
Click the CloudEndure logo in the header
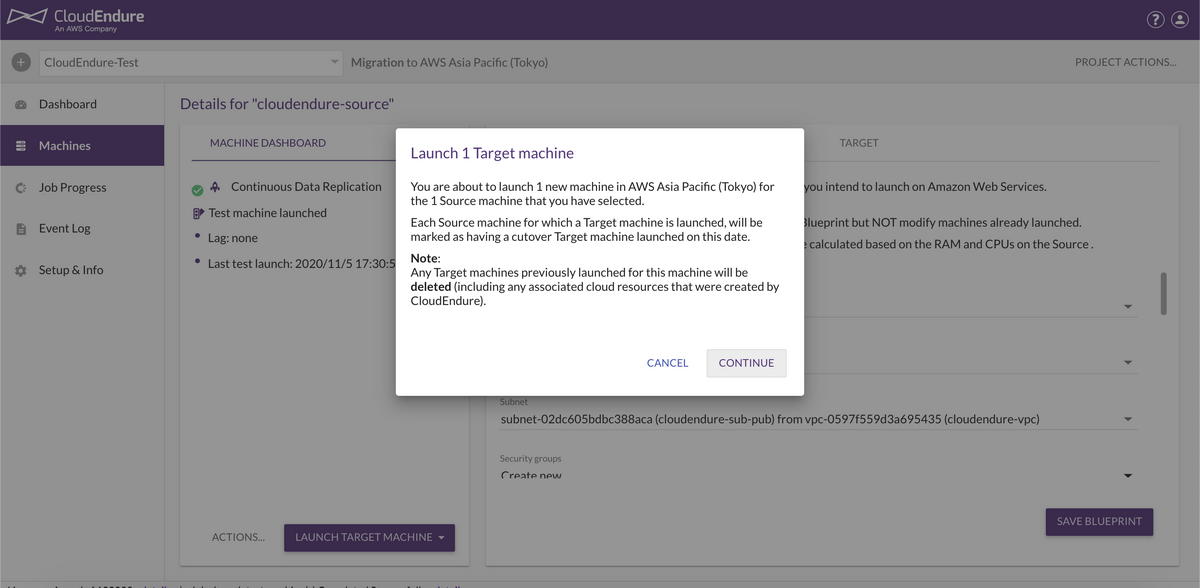tap(76, 19)
